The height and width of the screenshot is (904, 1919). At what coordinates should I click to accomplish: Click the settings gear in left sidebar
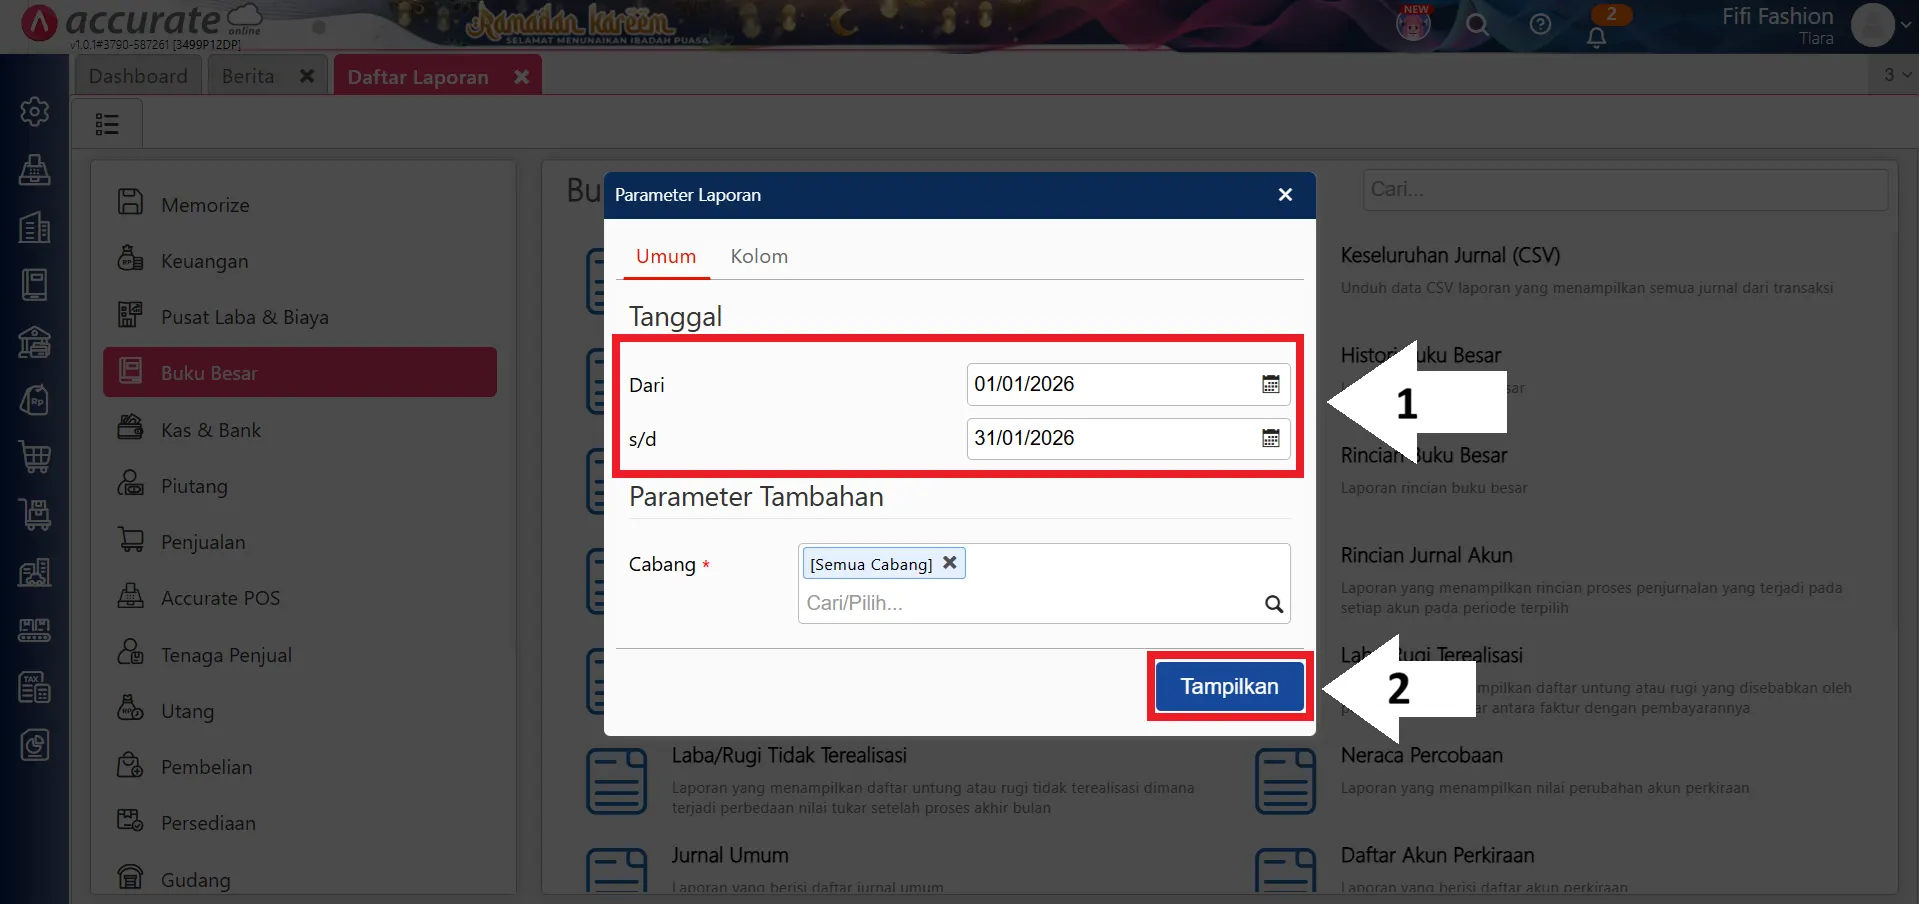click(35, 111)
